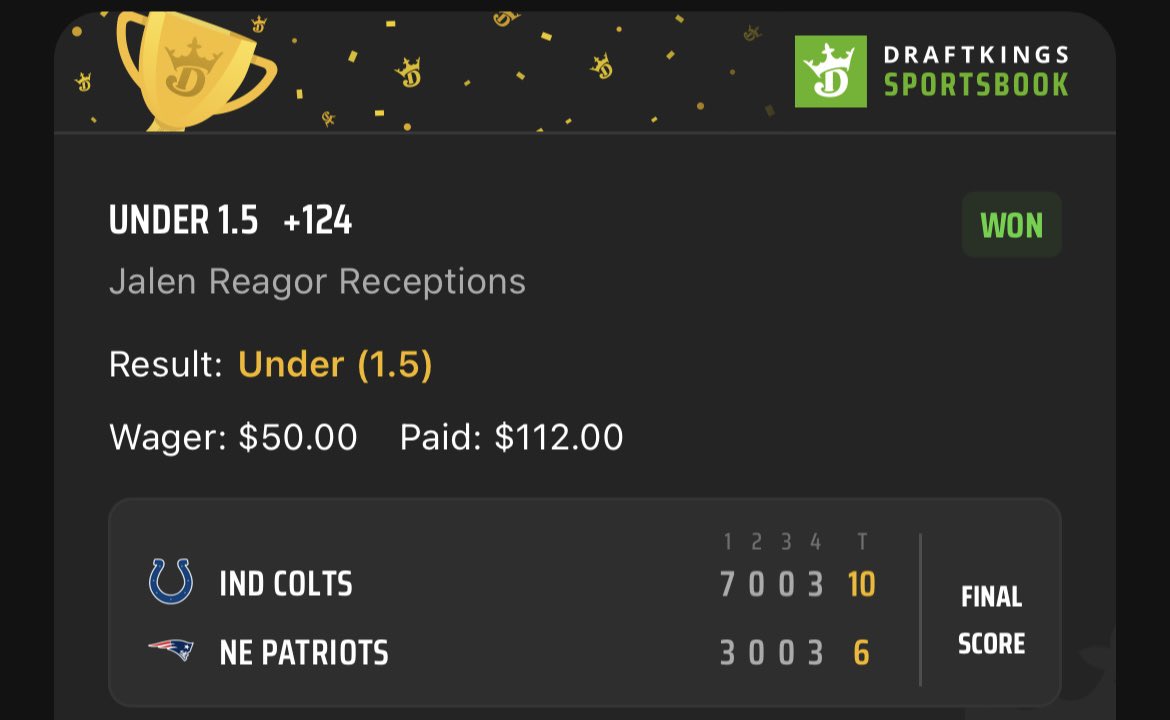Select the IND COLTS team name
This screenshot has height=720, width=1170.
[x=286, y=584]
